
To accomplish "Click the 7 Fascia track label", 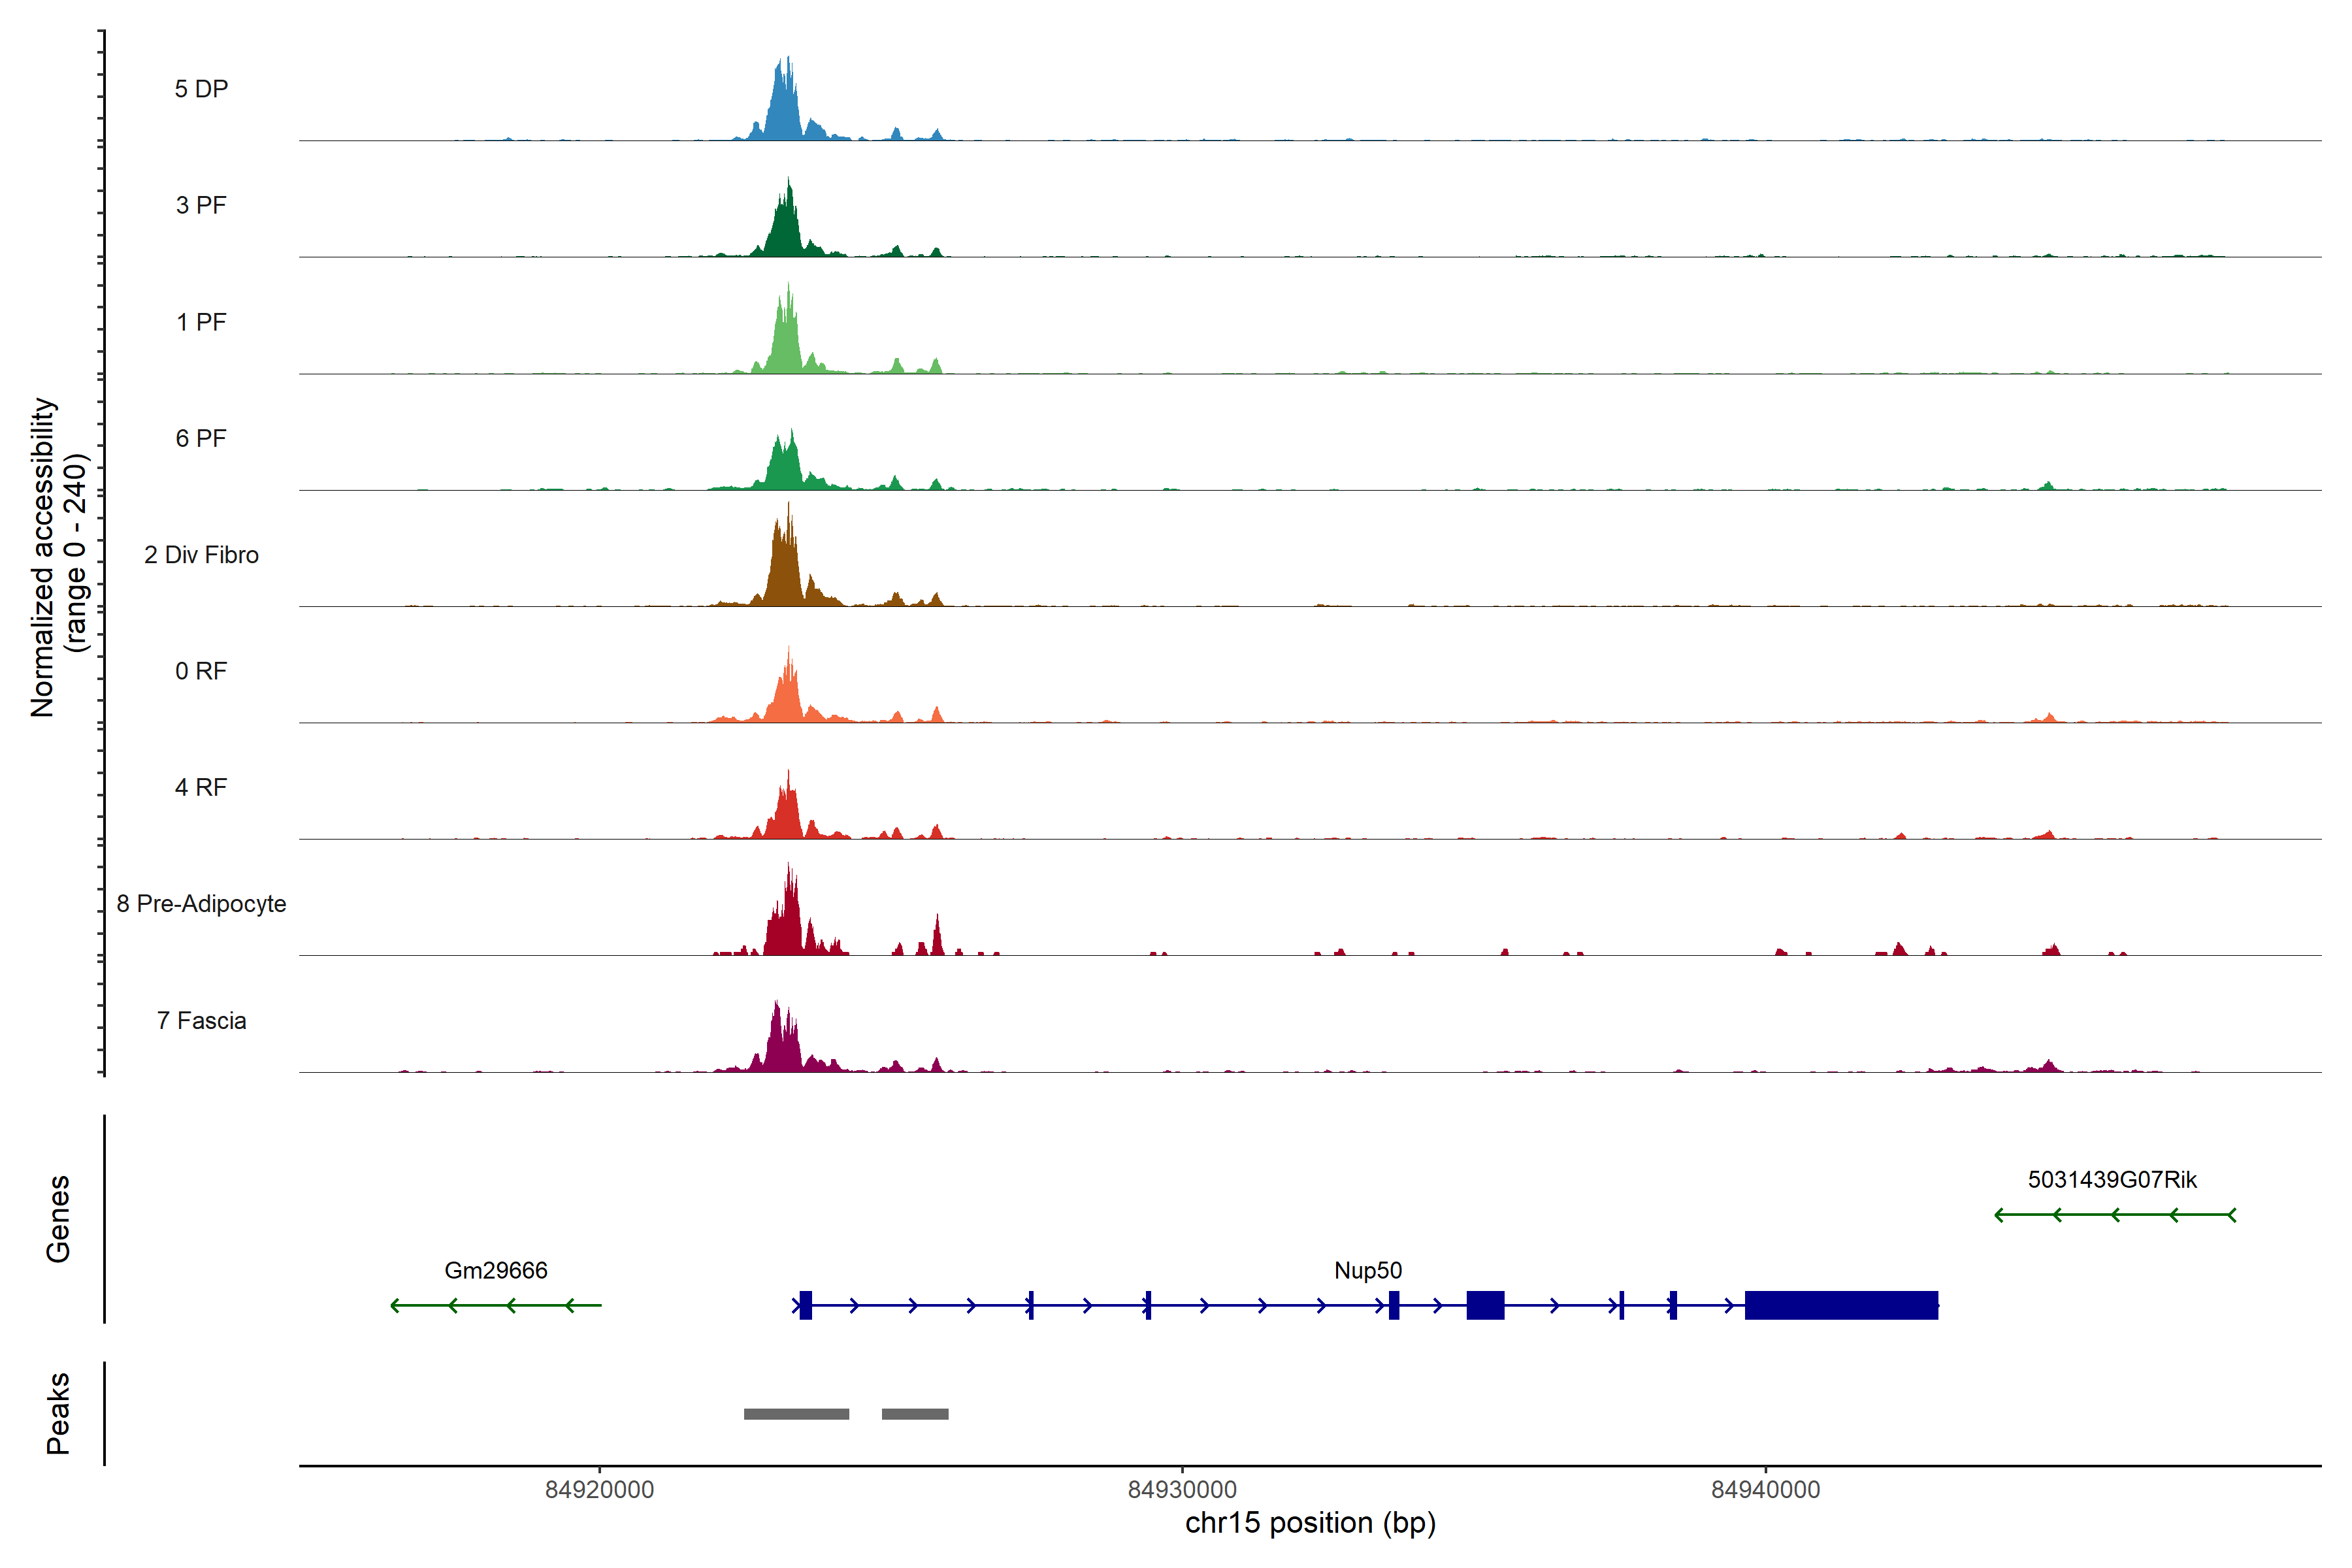I will pyautogui.click(x=201, y=1020).
